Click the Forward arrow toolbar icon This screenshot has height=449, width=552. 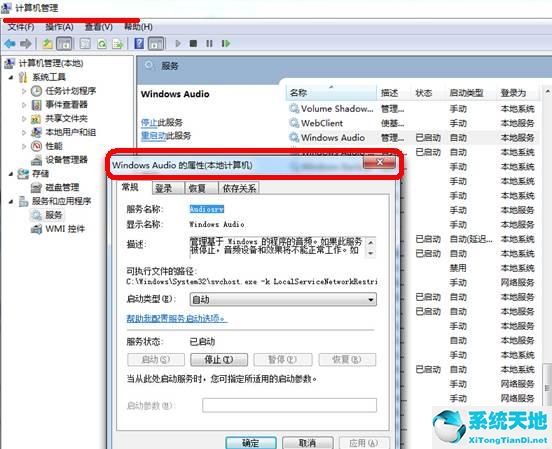pyautogui.click(x=25, y=44)
